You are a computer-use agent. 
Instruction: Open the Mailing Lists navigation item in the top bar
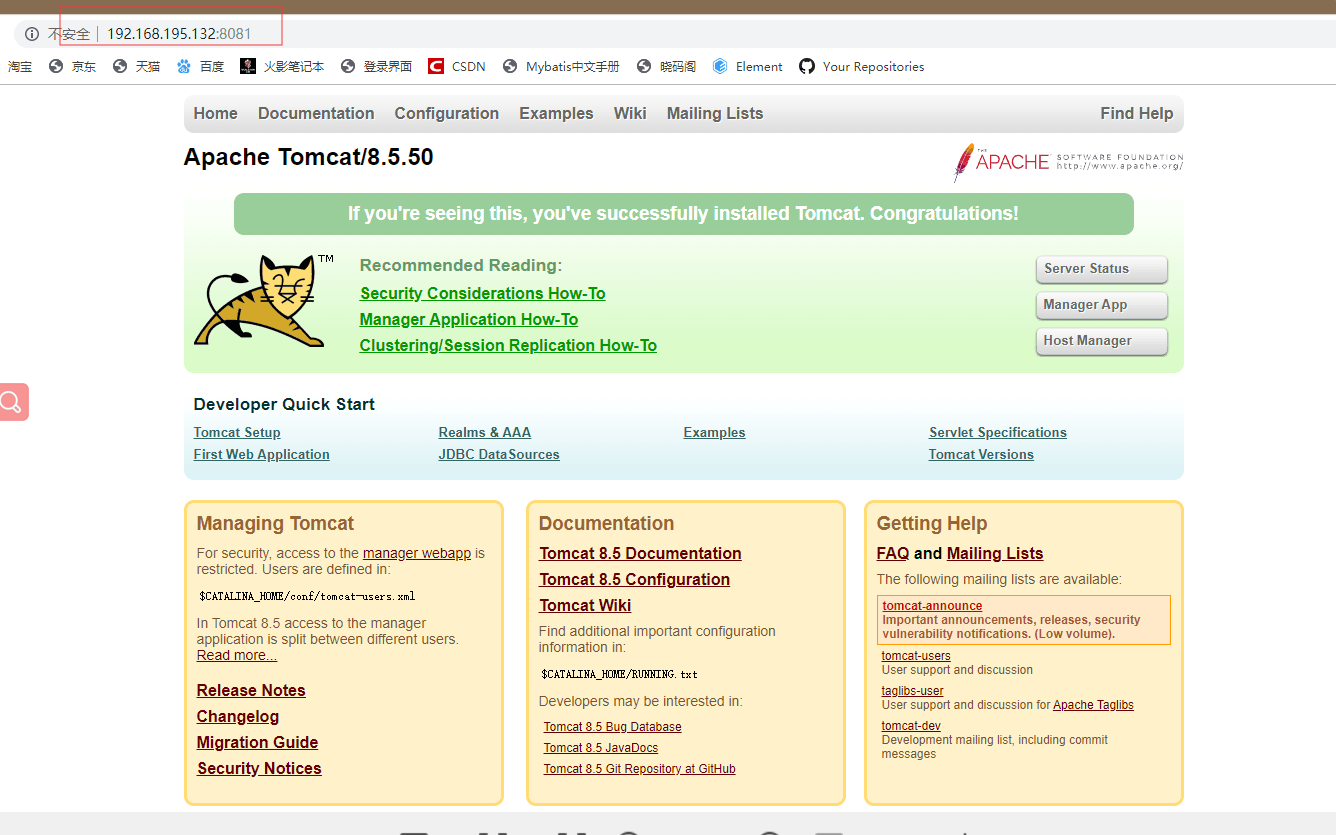[x=715, y=114]
